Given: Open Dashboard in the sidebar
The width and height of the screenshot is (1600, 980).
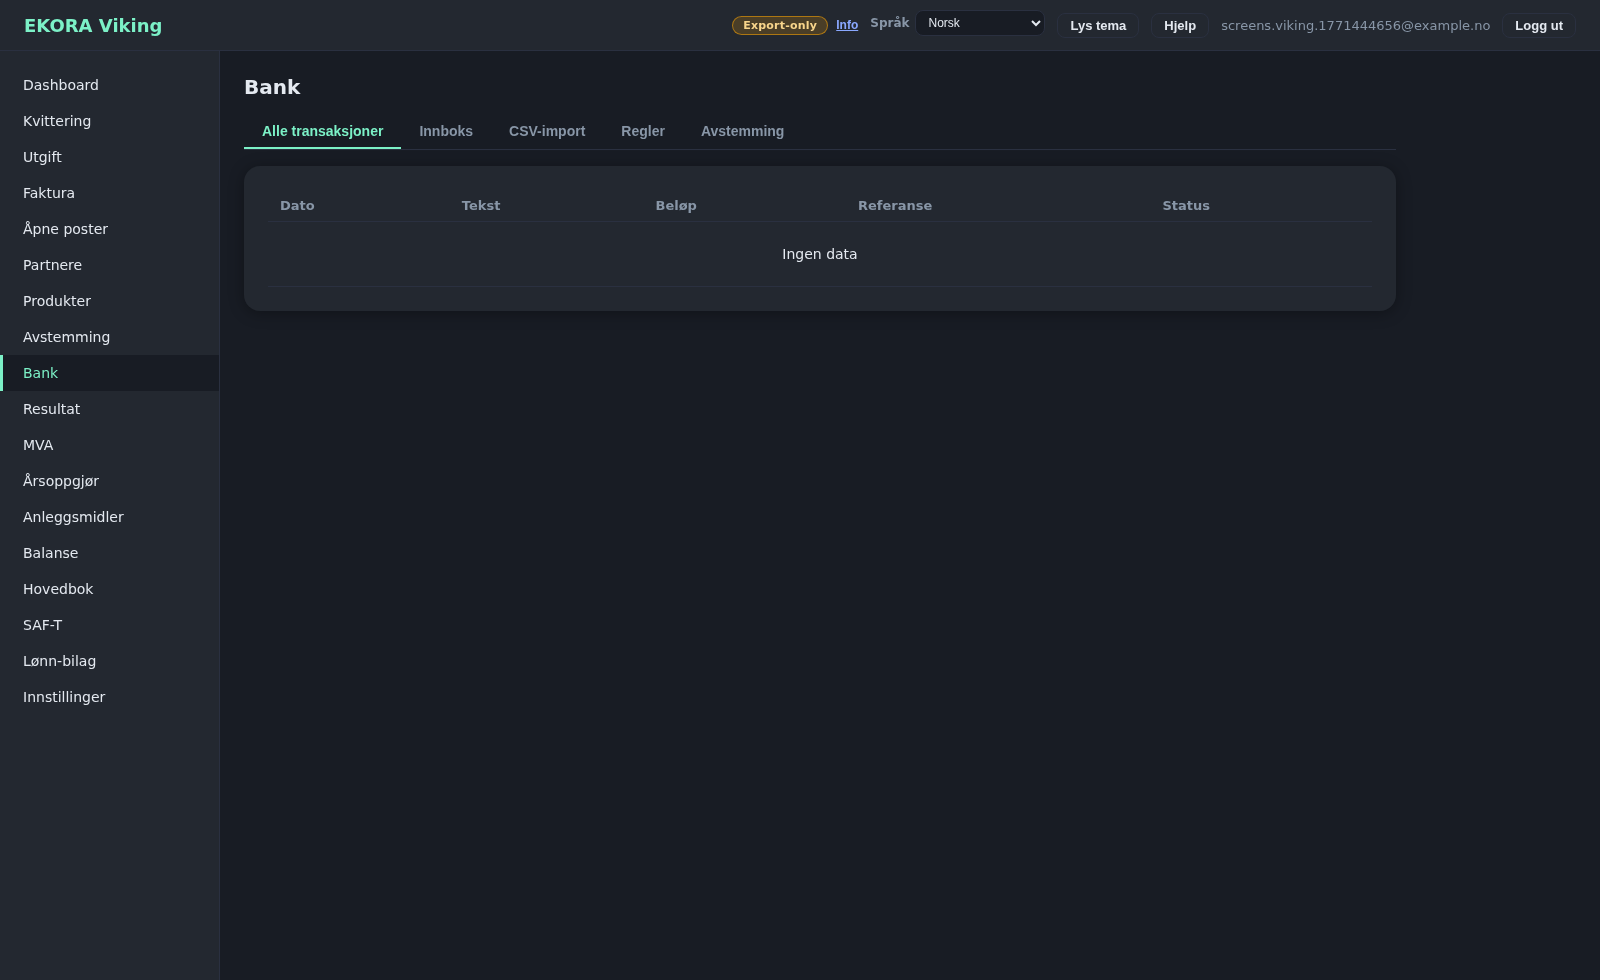Looking at the screenshot, I should [x=61, y=85].
